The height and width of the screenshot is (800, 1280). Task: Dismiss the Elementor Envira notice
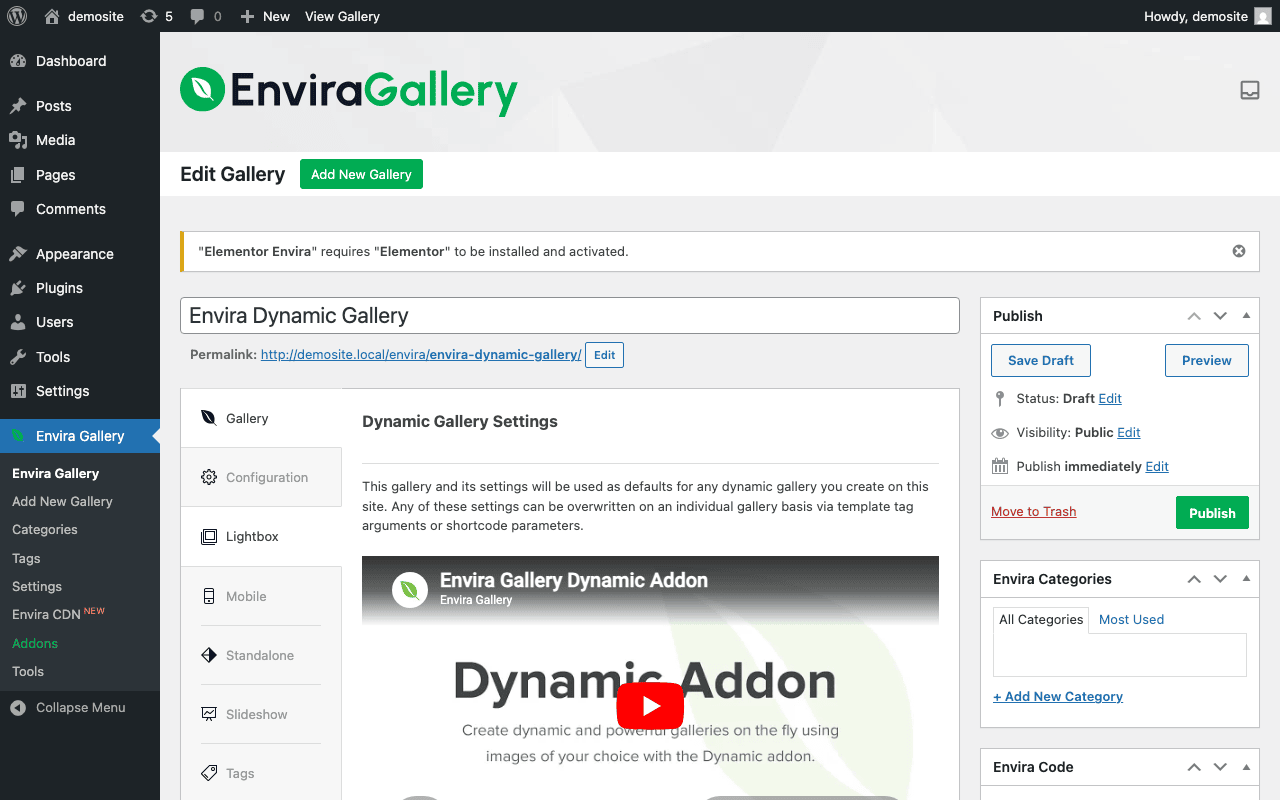click(x=1238, y=251)
